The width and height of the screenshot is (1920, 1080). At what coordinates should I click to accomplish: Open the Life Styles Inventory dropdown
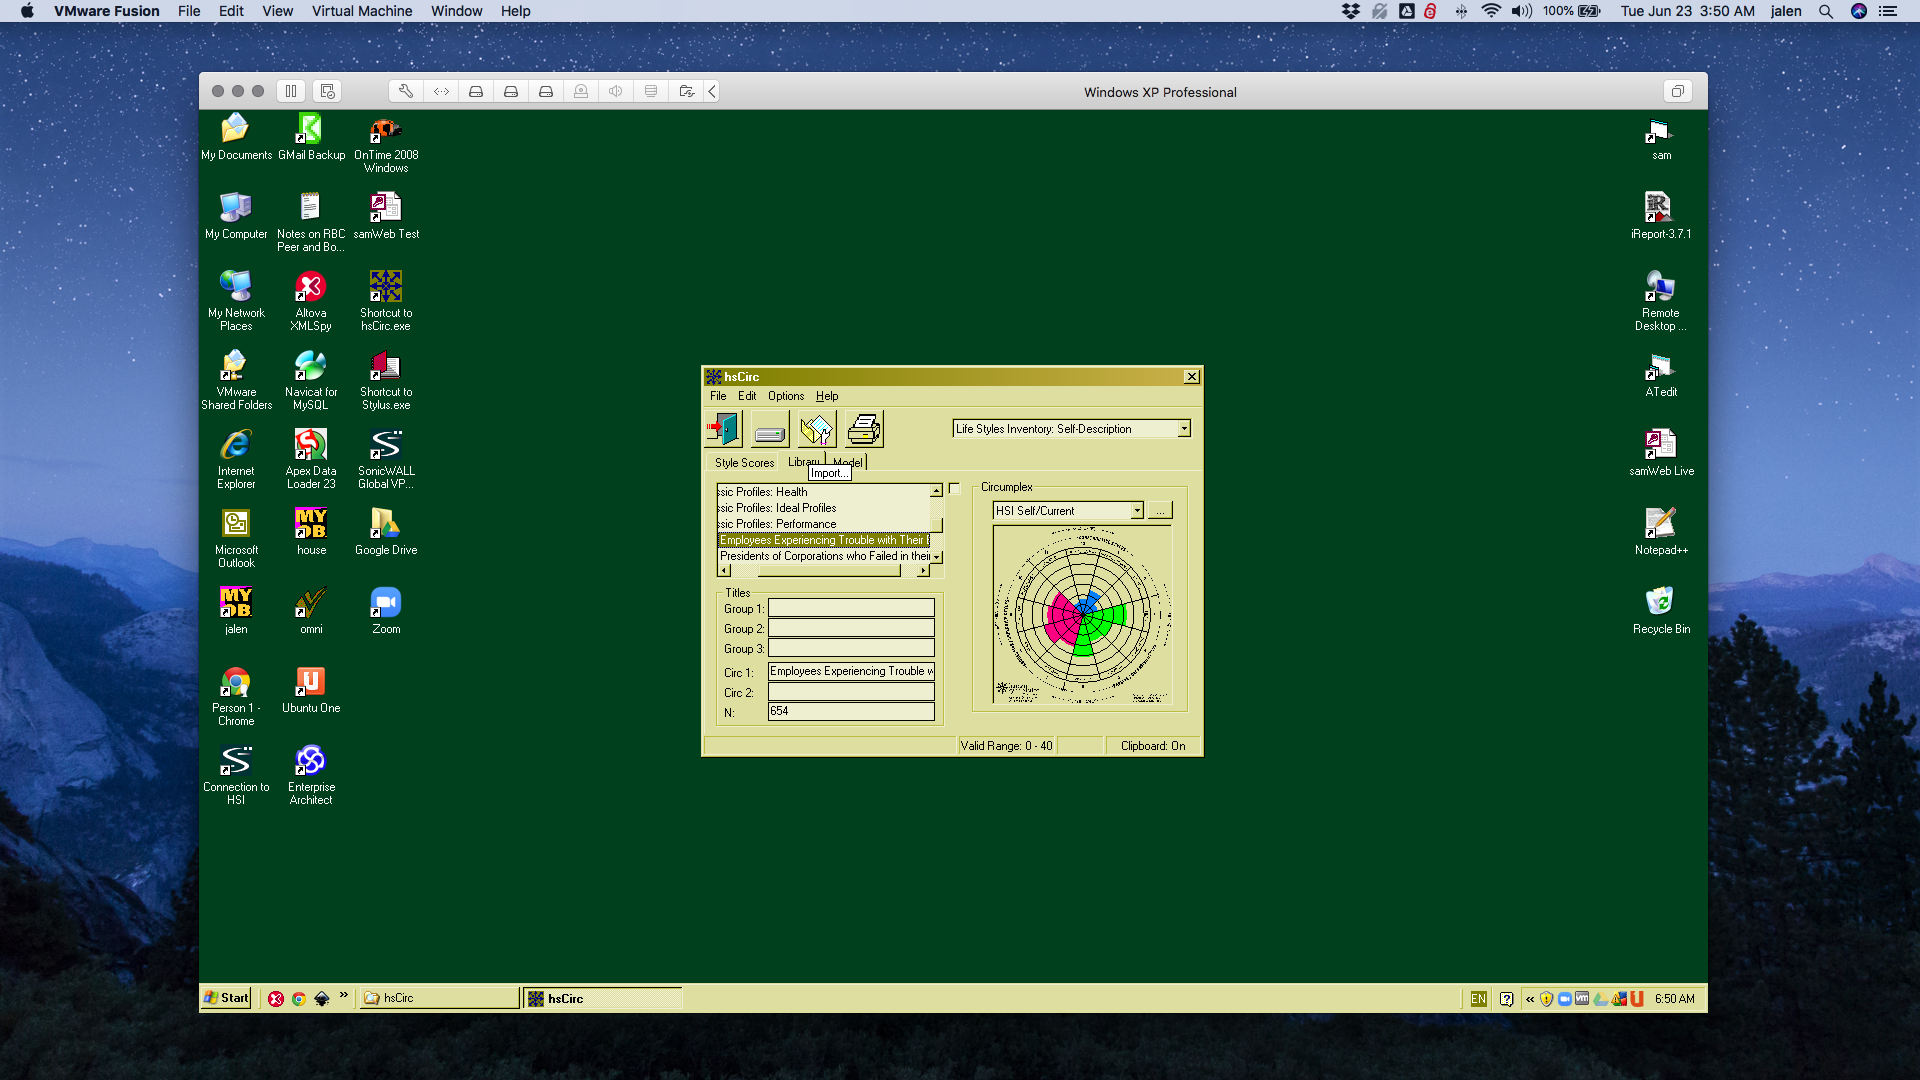click(1184, 429)
